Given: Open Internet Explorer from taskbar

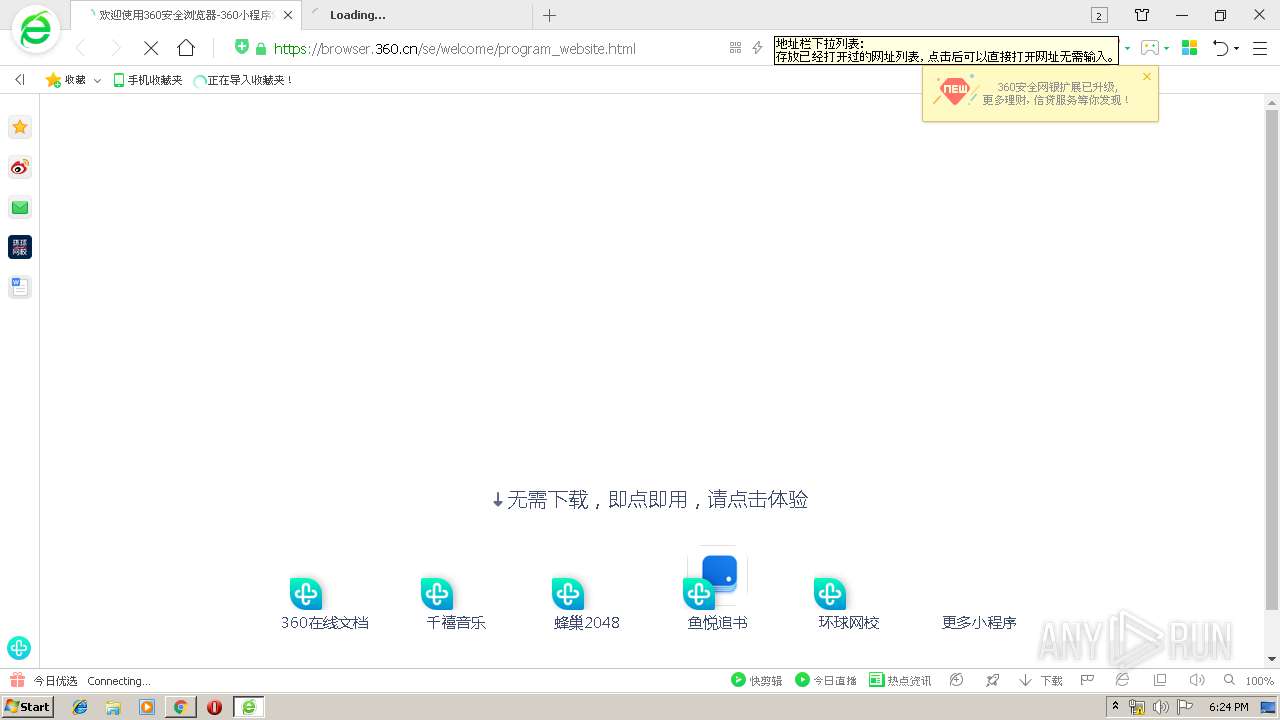Looking at the screenshot, I should coord(80,707).
